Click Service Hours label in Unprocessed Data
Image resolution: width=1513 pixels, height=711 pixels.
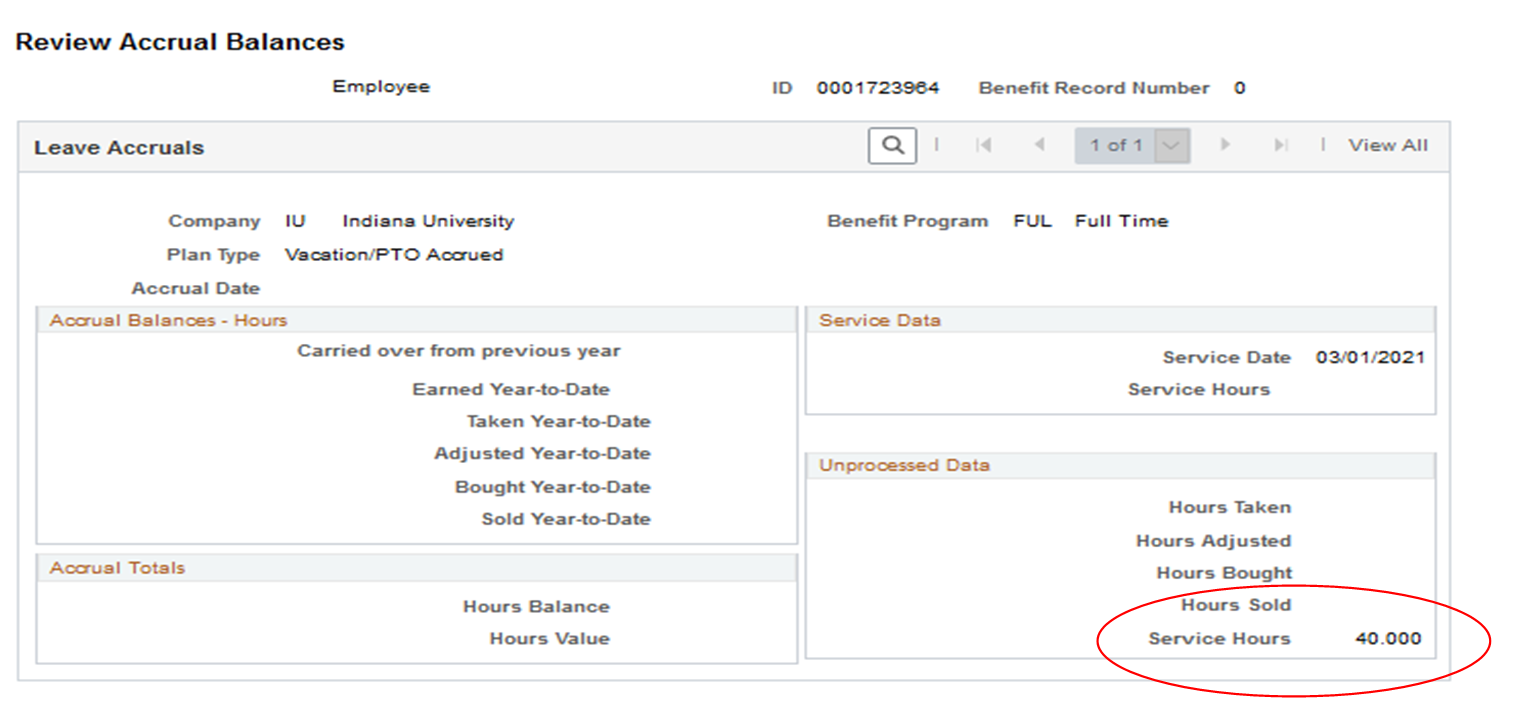[1220, 639]
